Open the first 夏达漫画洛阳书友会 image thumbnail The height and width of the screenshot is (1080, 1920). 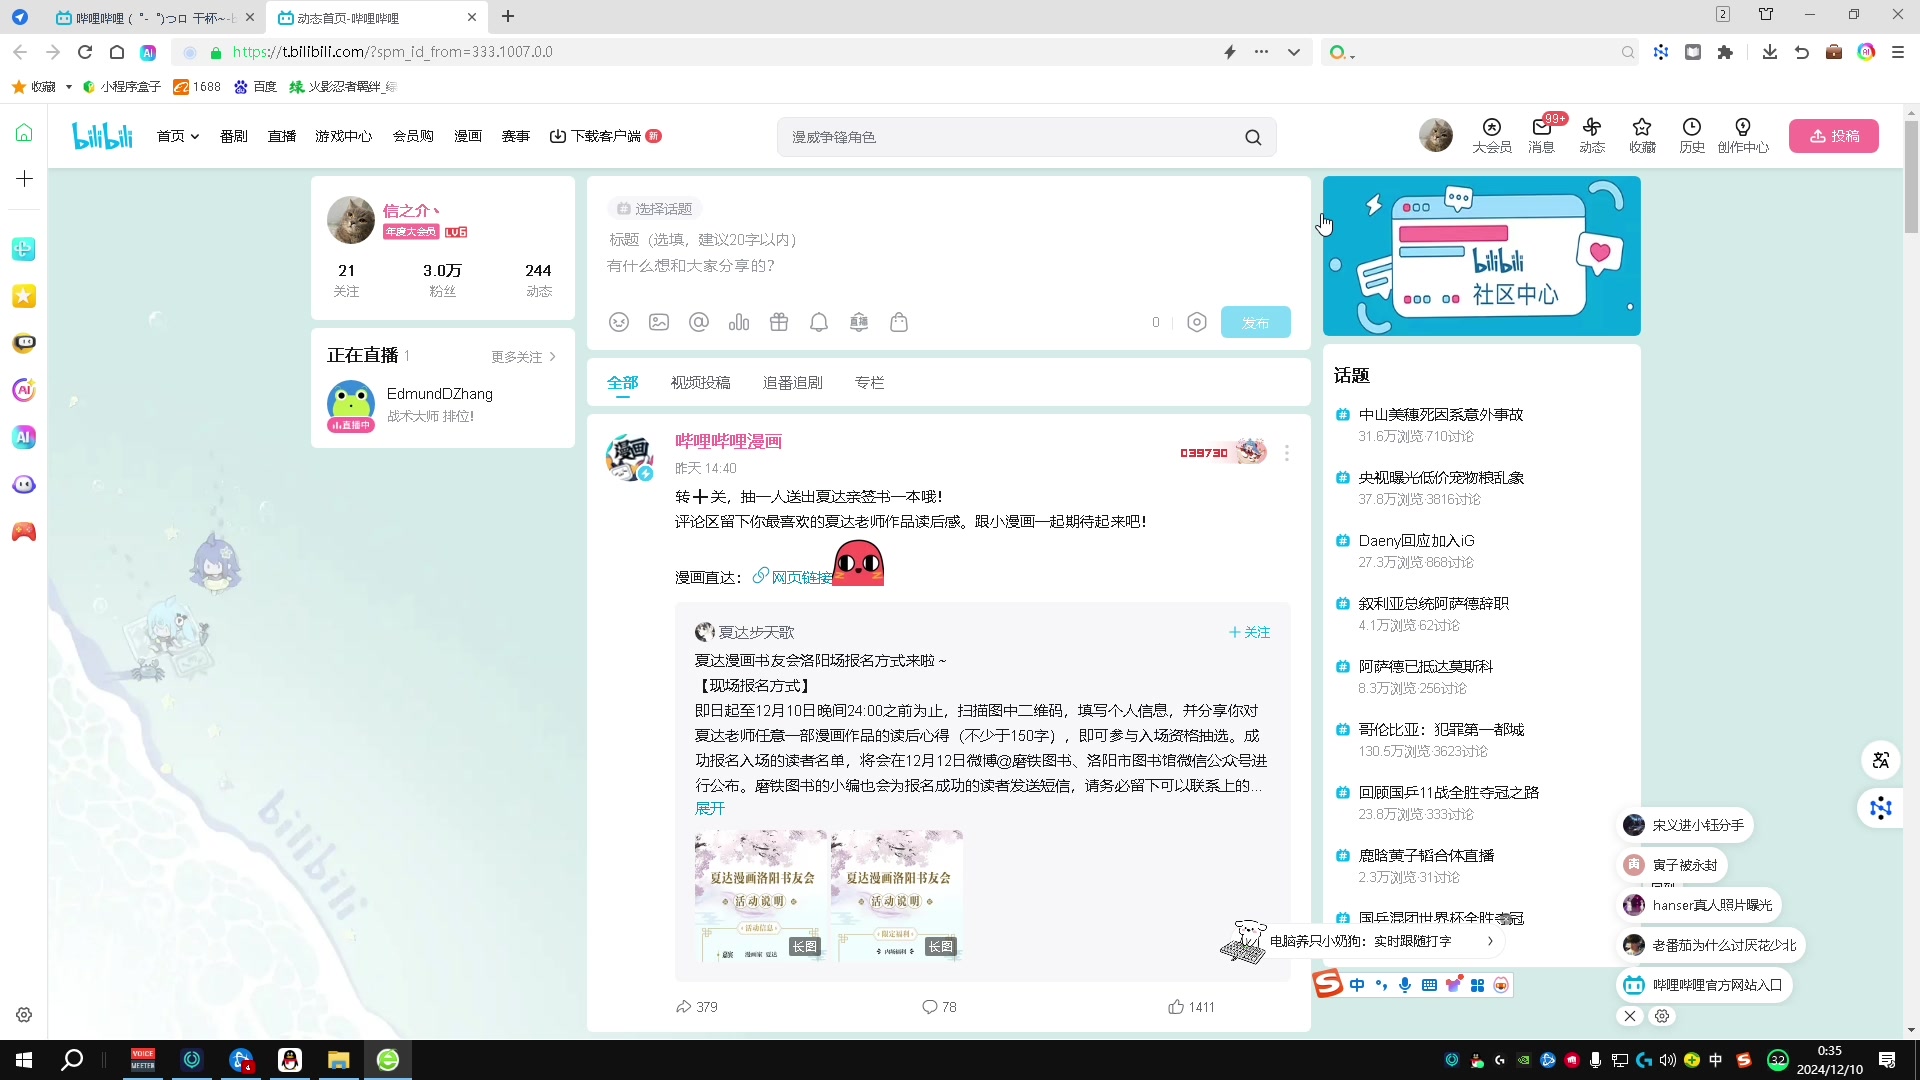pos(761,895)
